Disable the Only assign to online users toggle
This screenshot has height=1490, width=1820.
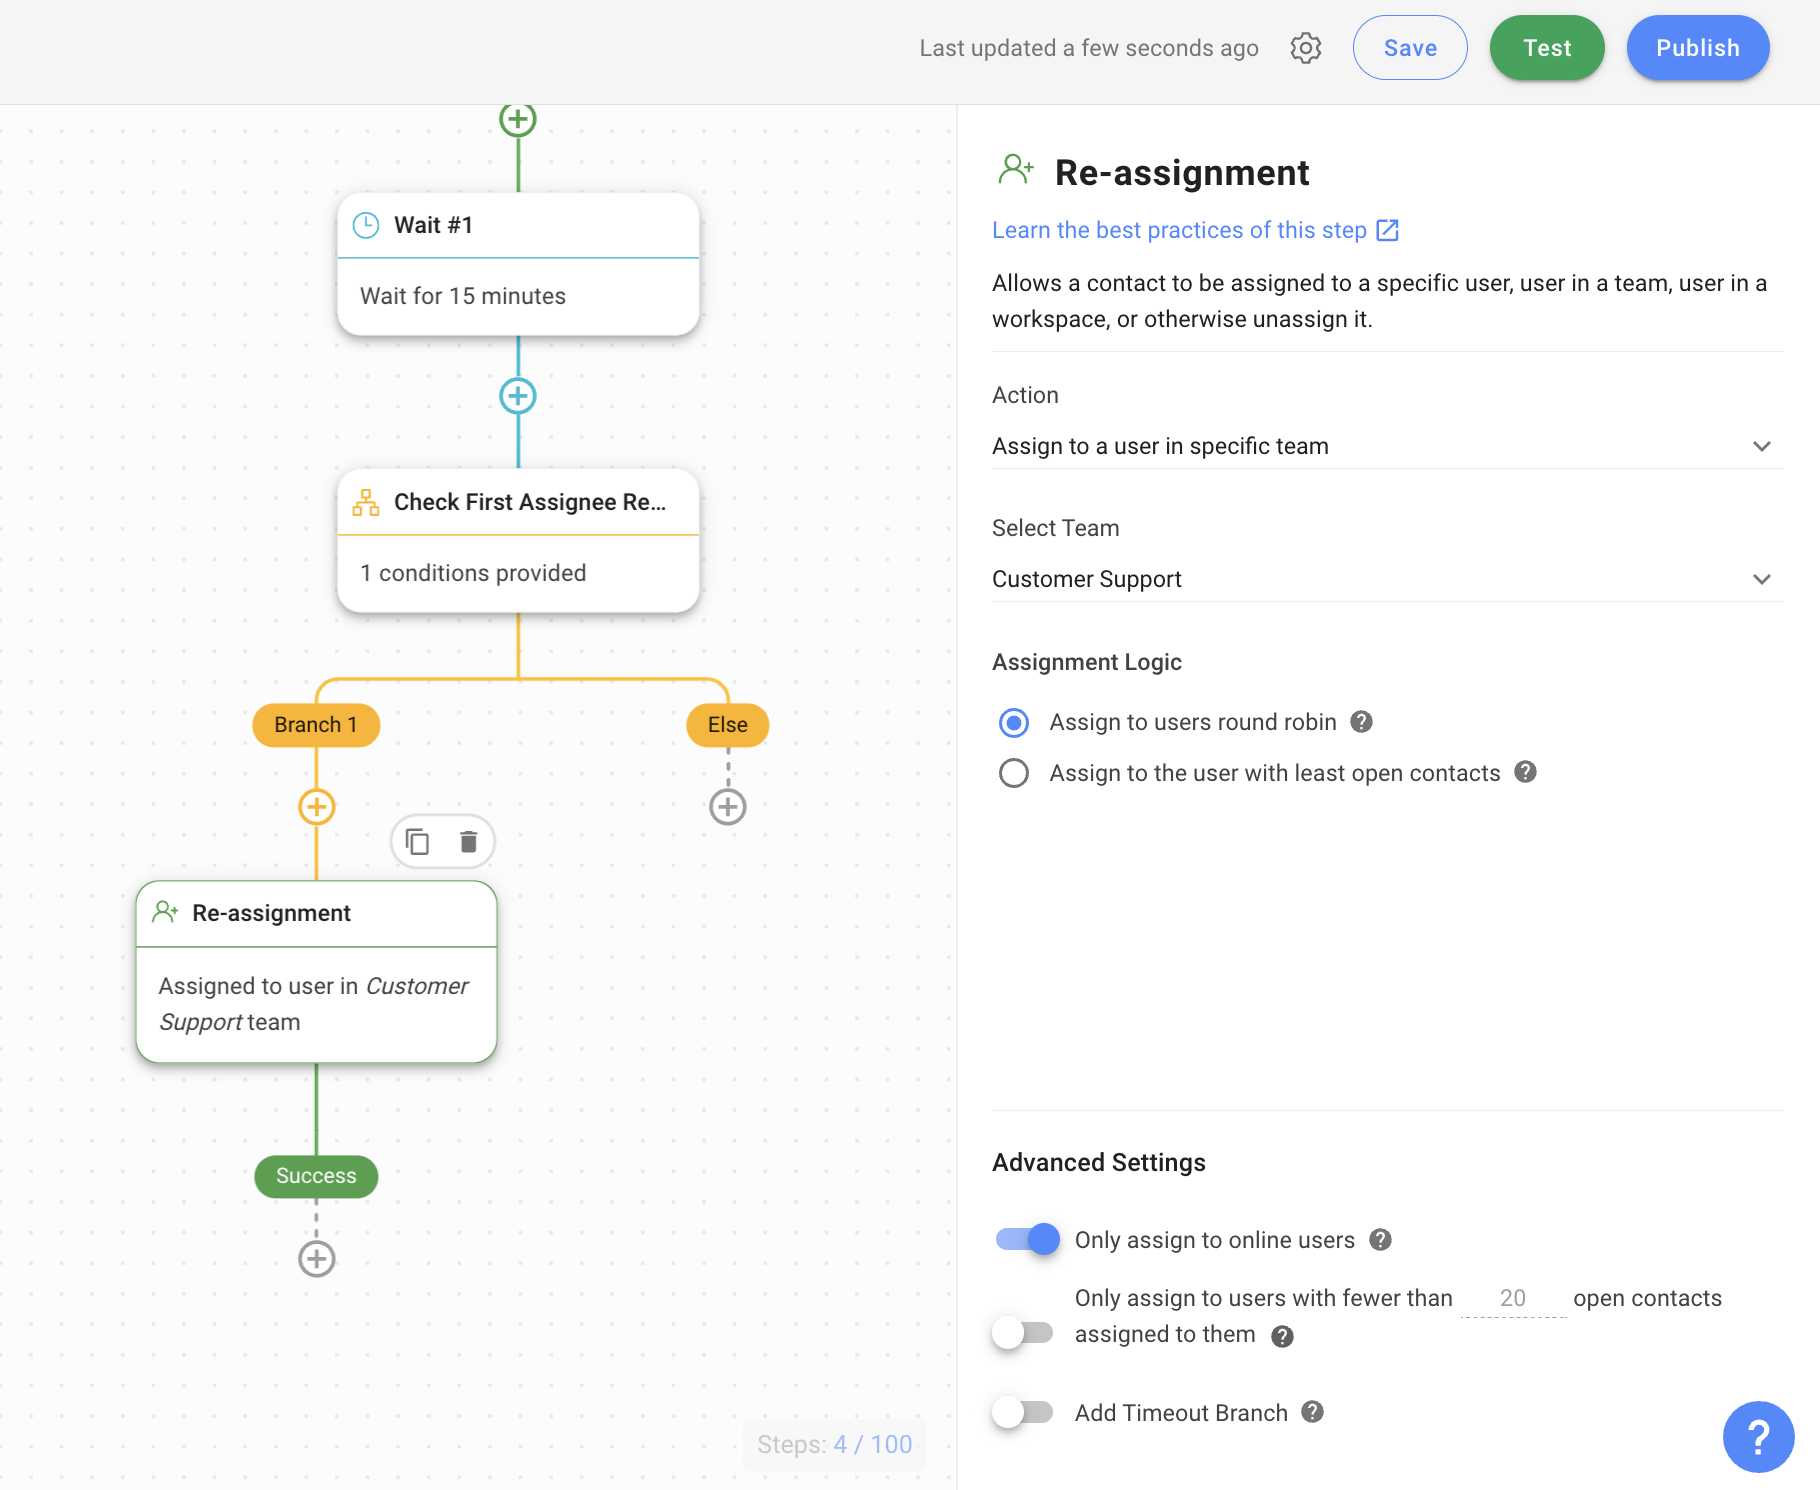click(1027, 1240)
